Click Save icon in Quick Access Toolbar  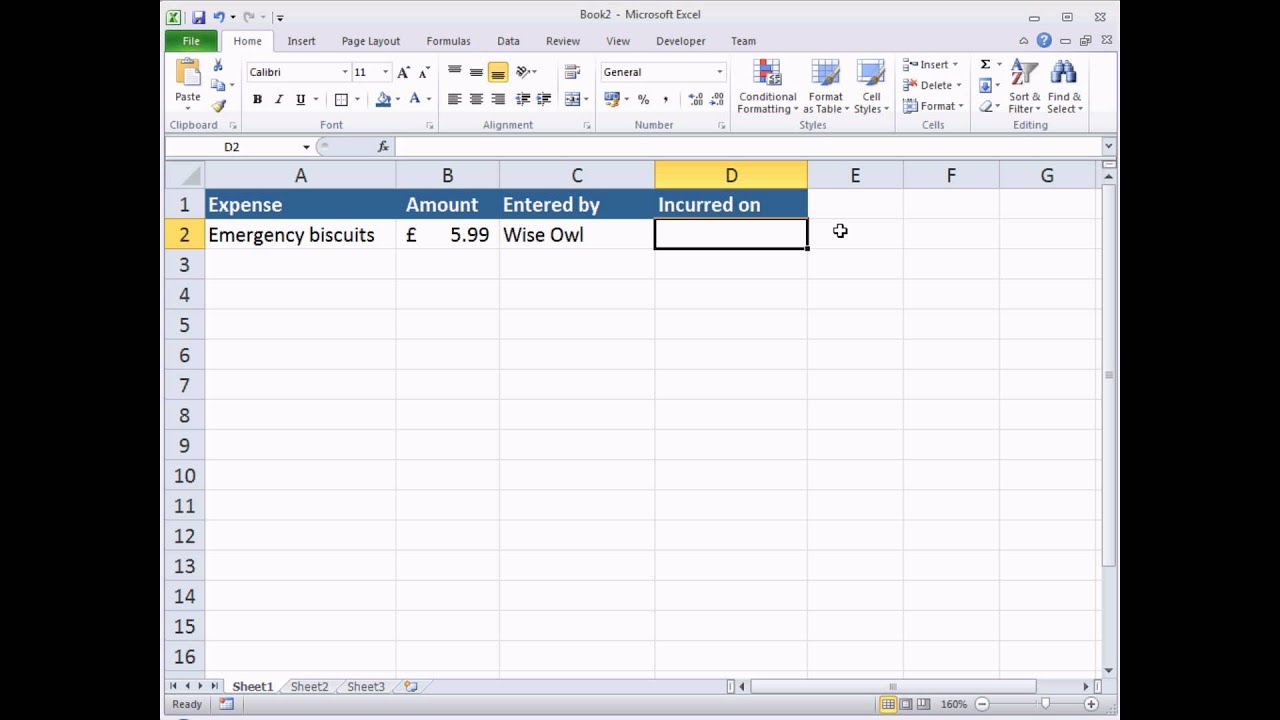[198, 17]
